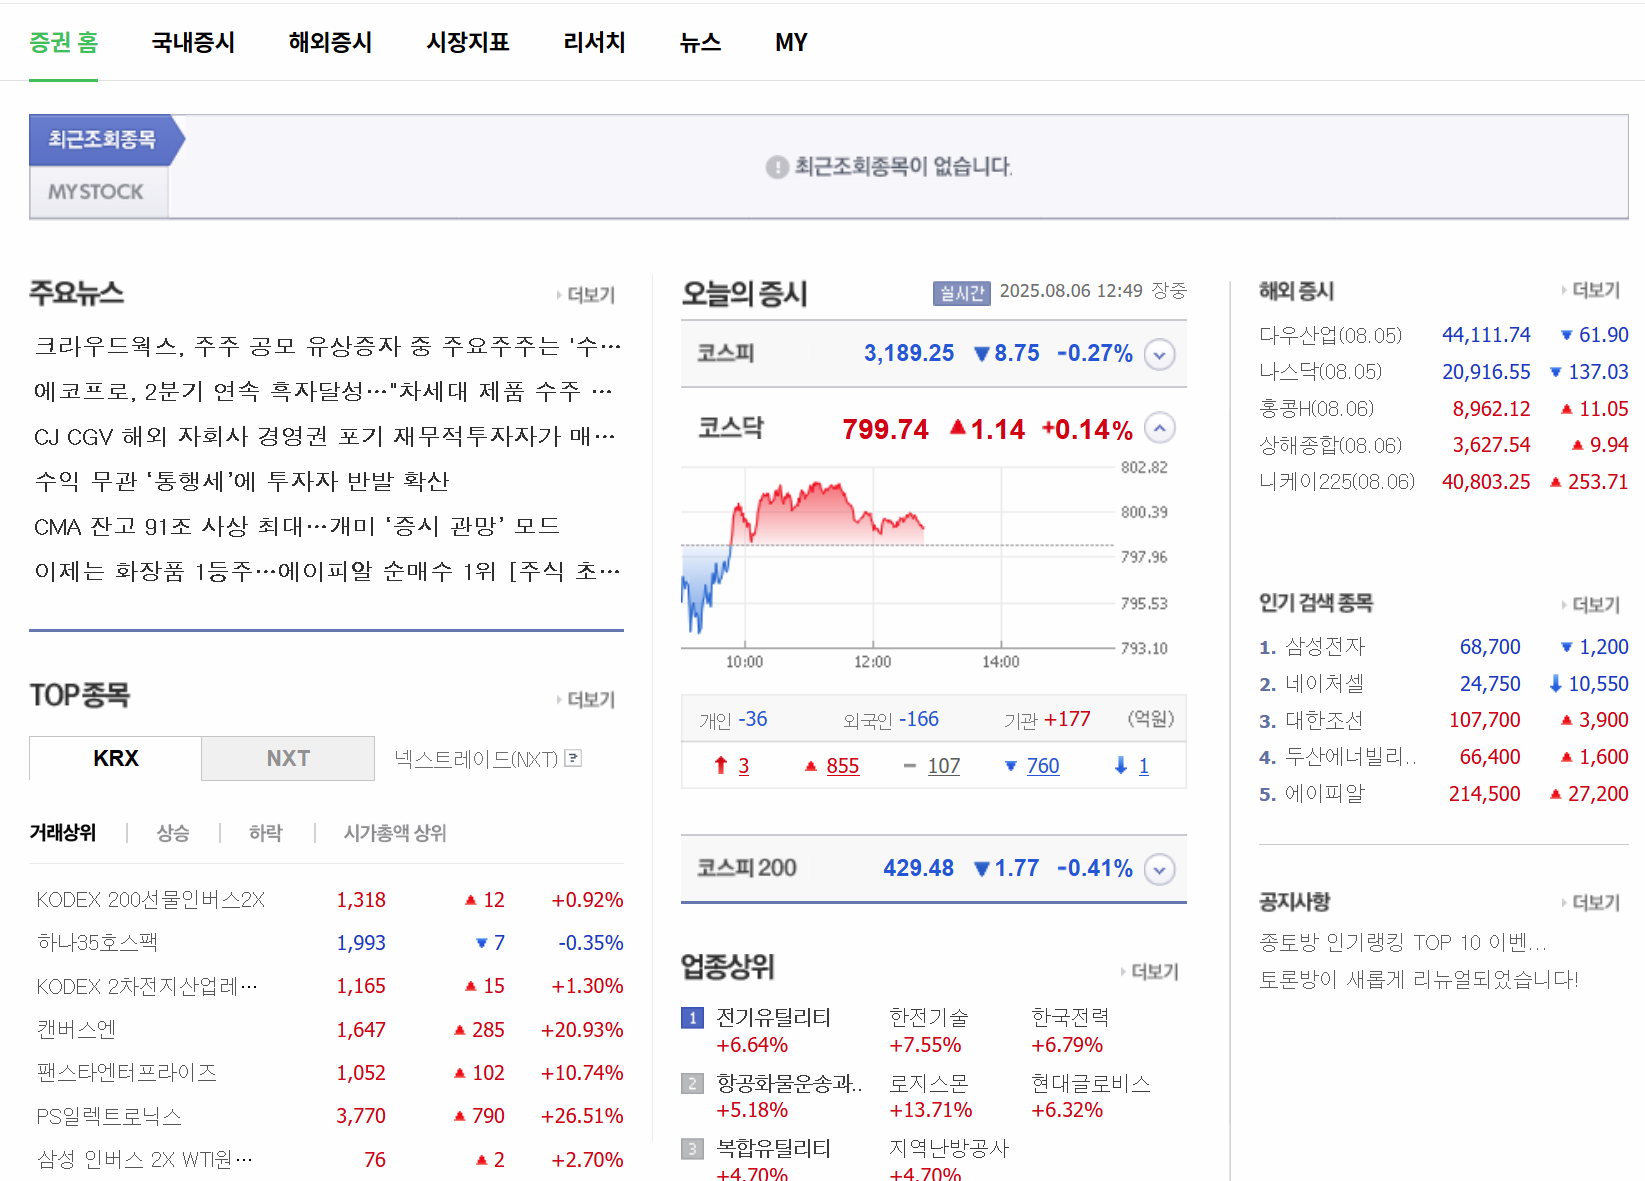Click the 넥스트레이드(NXT) info popup icon
This screenshot has height=1181, width=1645.
(573, 758)
